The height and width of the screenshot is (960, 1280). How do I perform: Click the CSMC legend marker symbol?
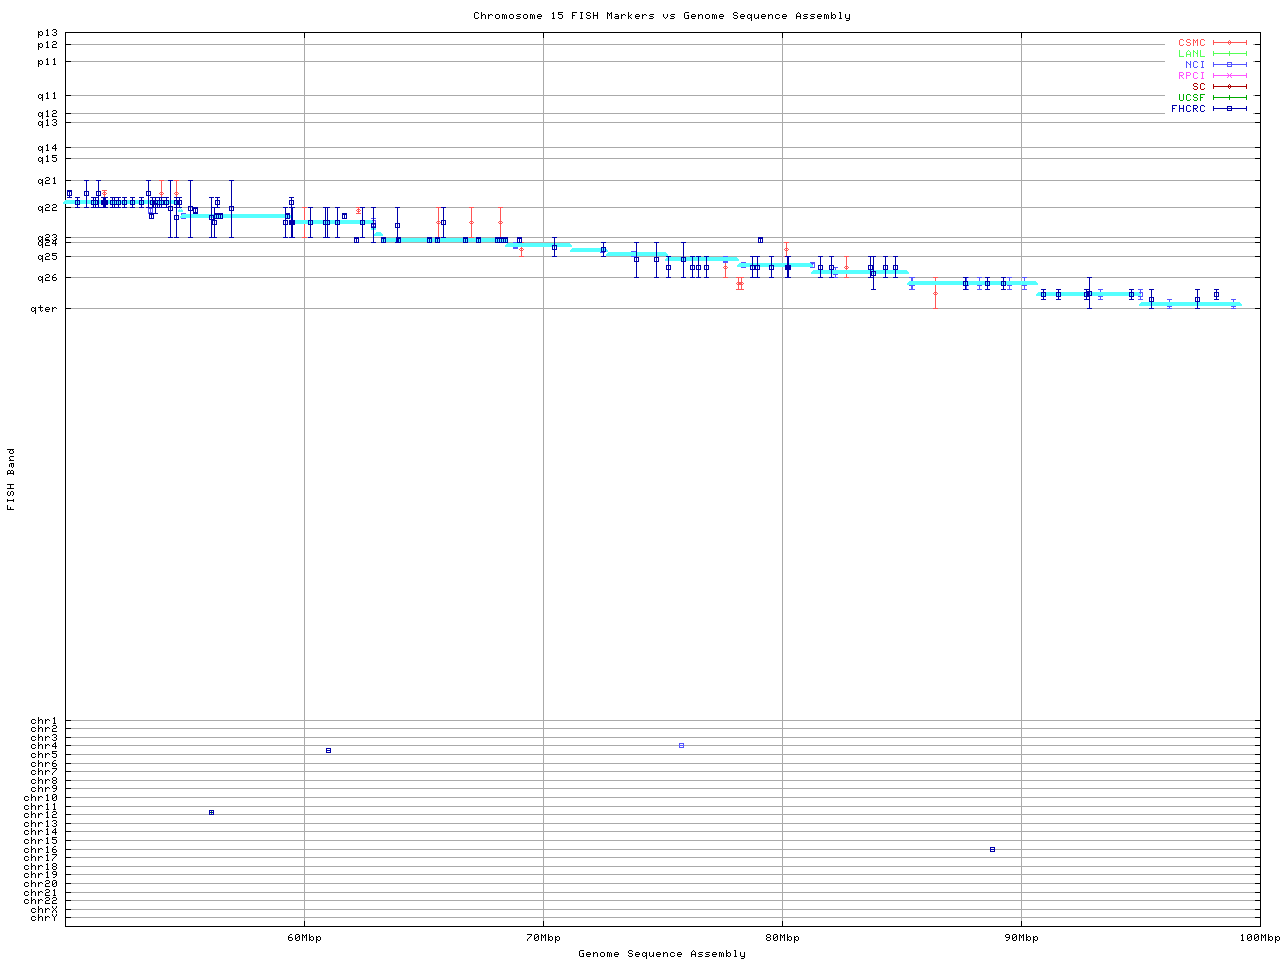click(x=1229, y=43)
